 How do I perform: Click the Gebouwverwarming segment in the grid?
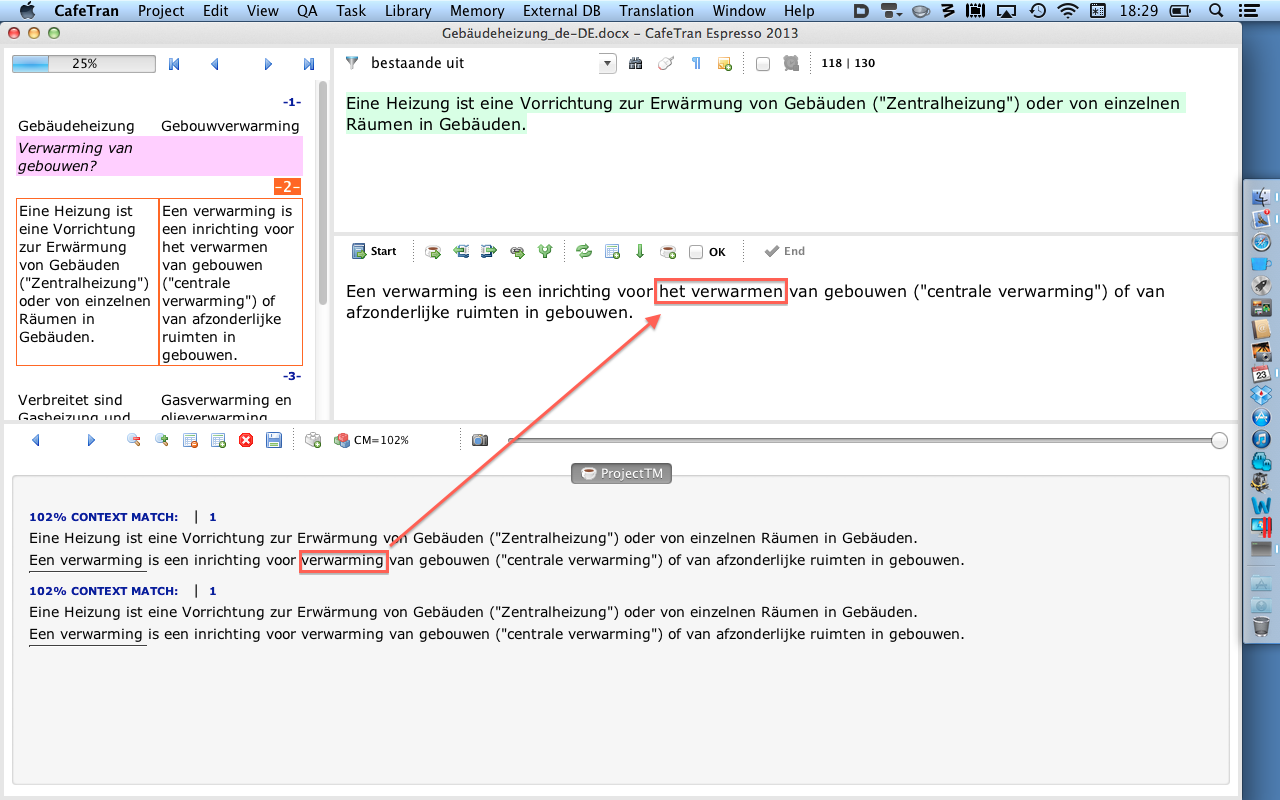tap(230, 126)
